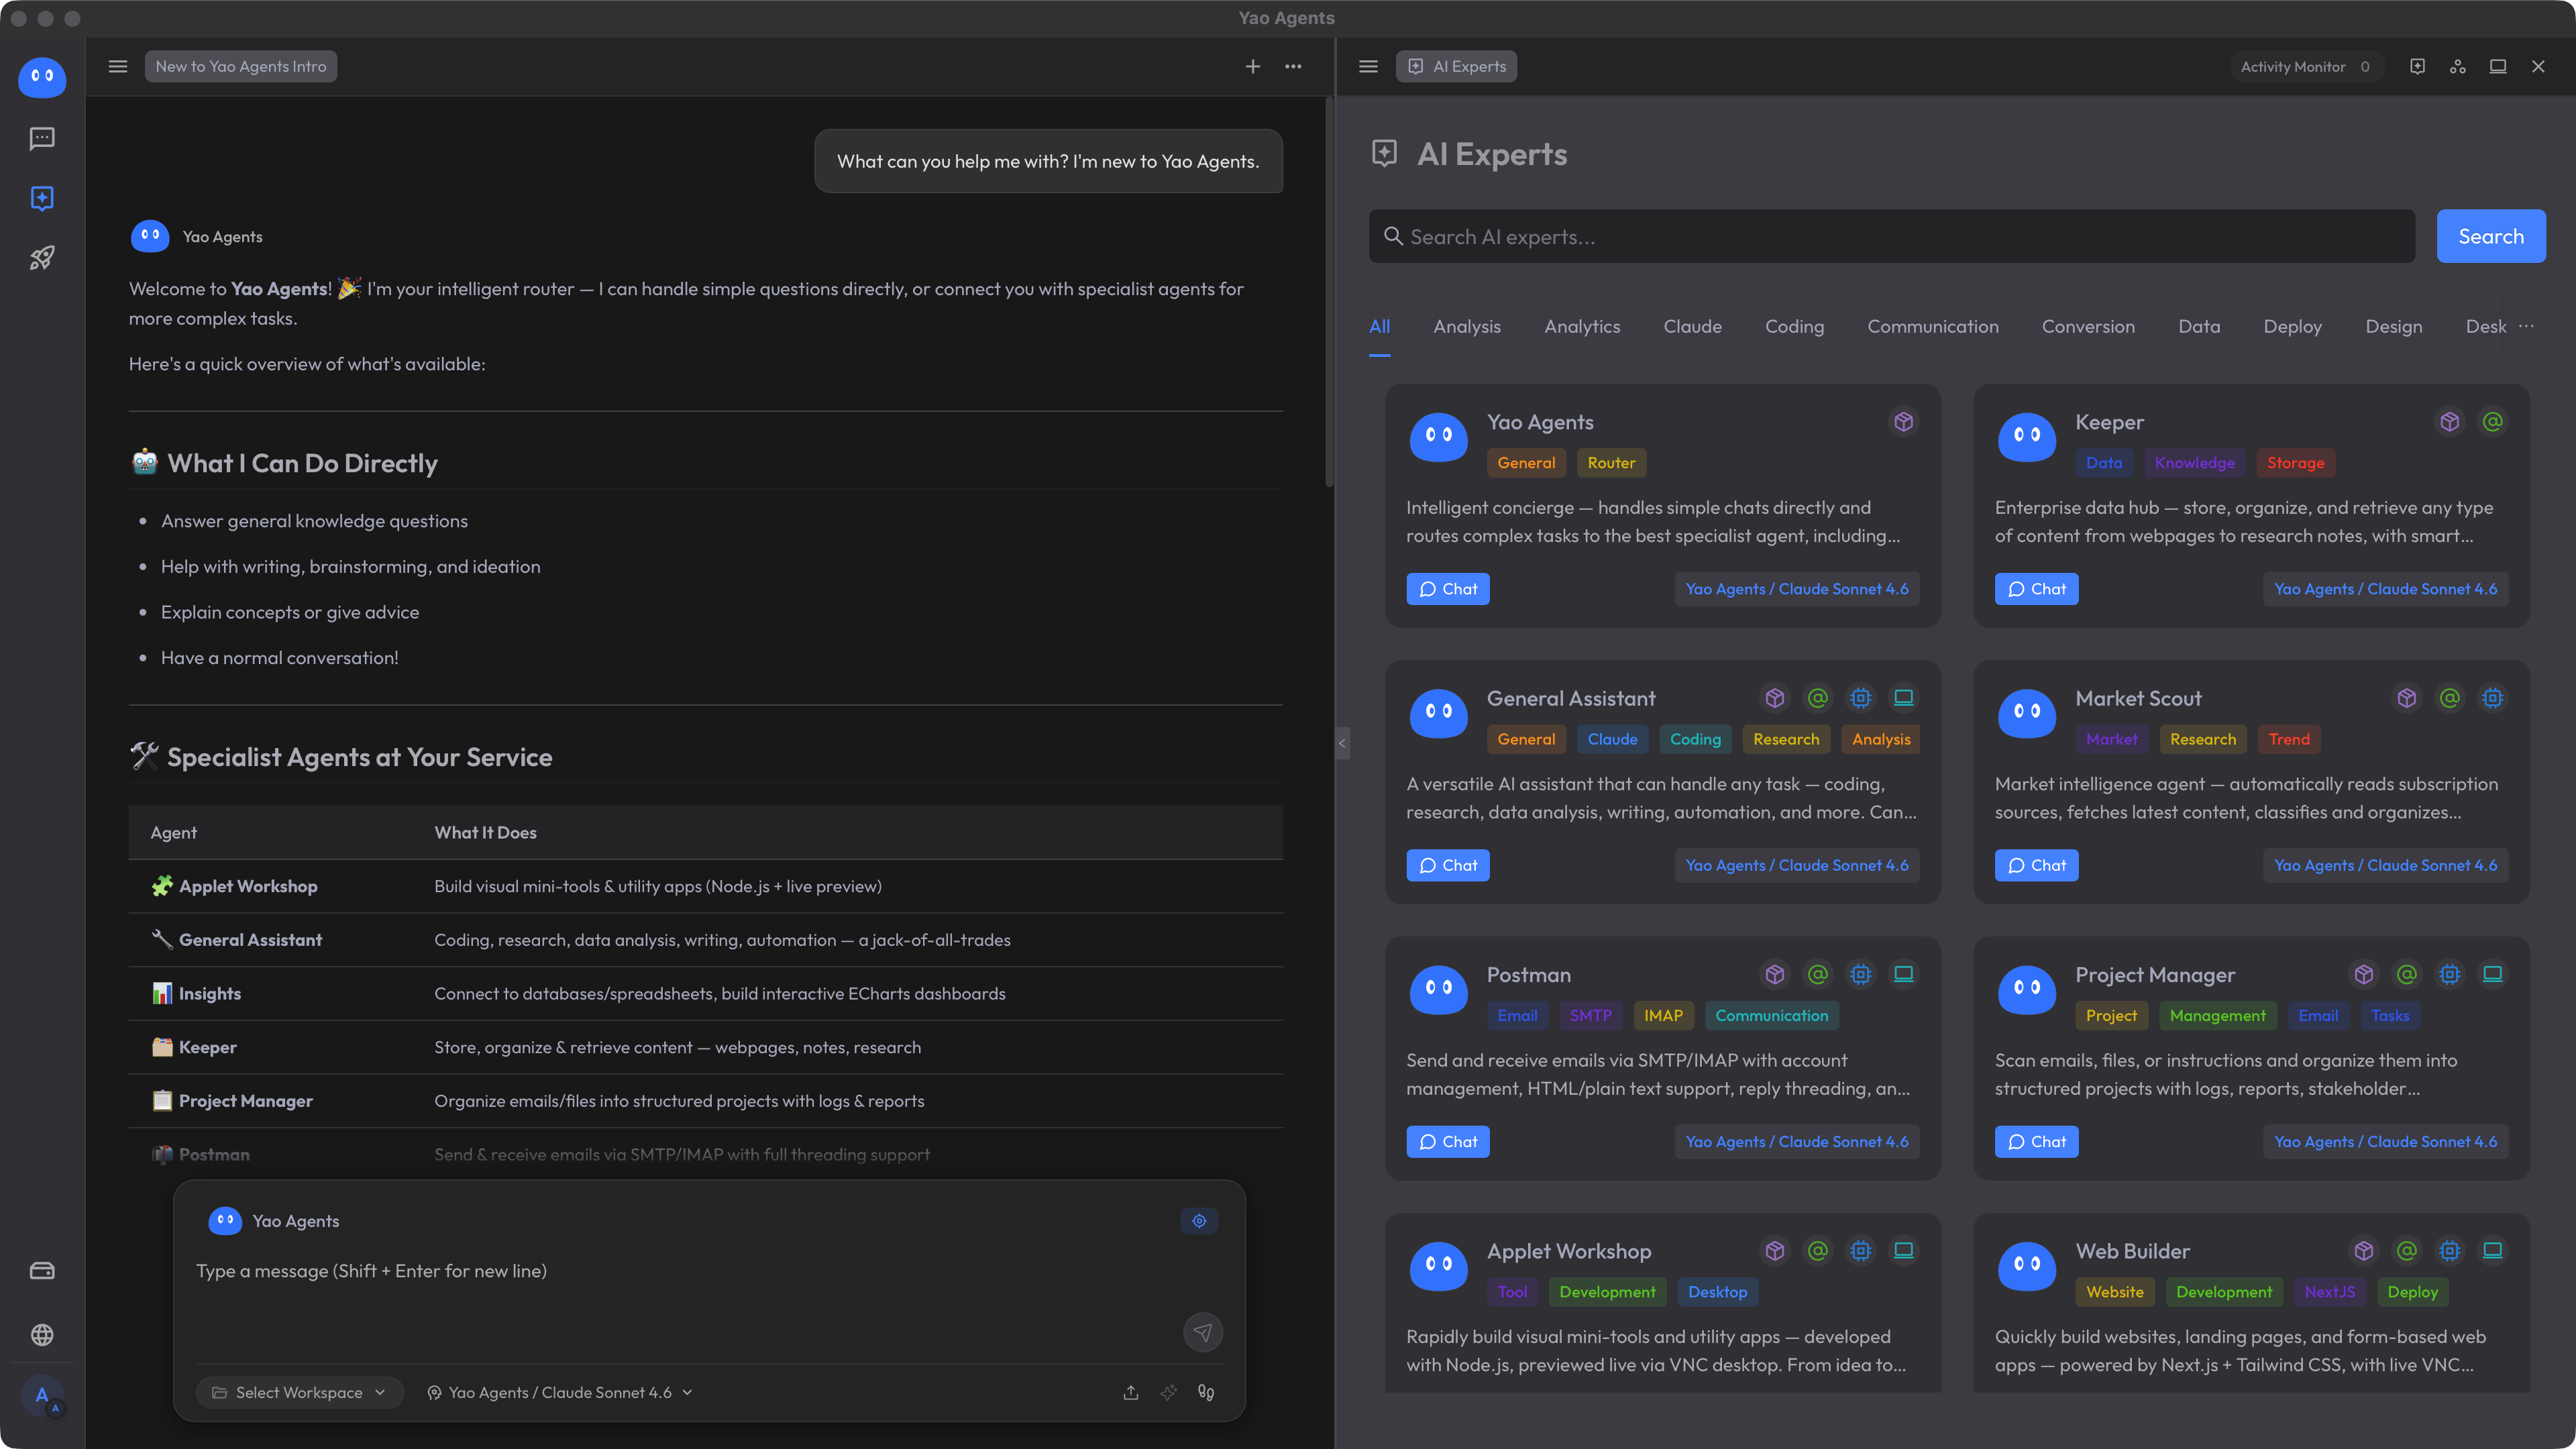
Task: Click the plus icon for new chat
Action: (x=1252, y=66)
